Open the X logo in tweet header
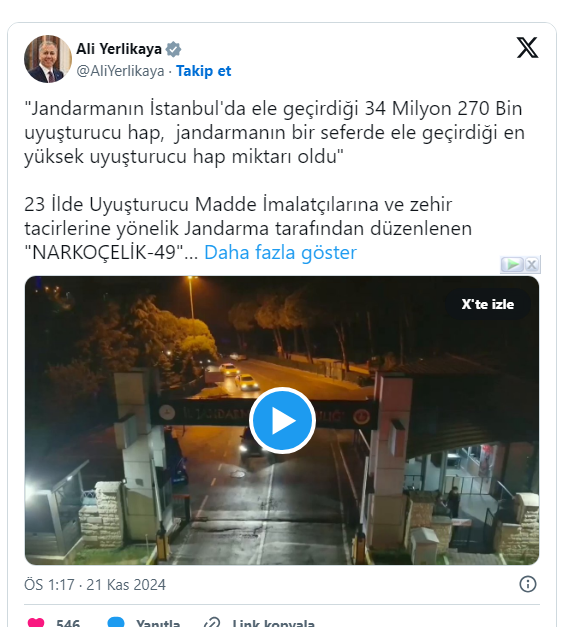The height and width of the screenshot is (627, 564). 528,48
